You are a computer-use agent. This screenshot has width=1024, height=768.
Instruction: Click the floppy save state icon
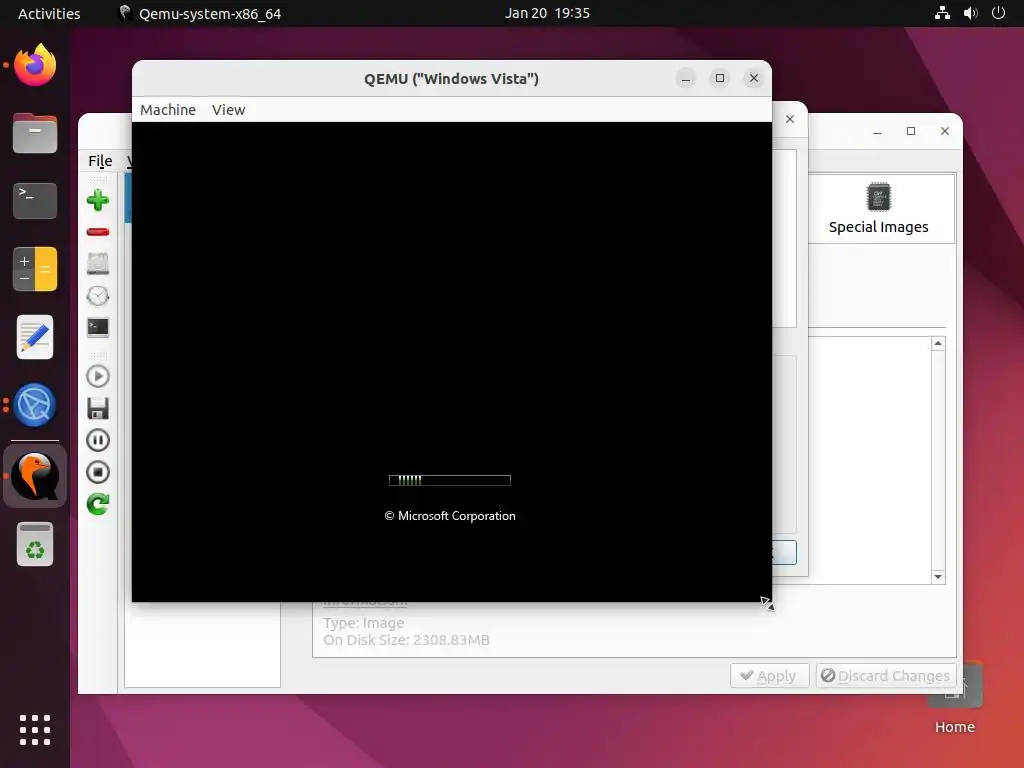coord(98,408)
